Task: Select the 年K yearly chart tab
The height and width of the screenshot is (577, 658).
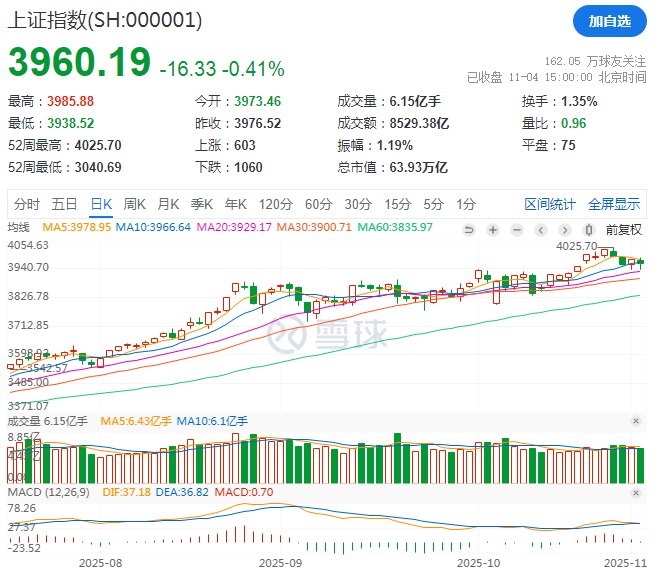Action: pos(235,204)
